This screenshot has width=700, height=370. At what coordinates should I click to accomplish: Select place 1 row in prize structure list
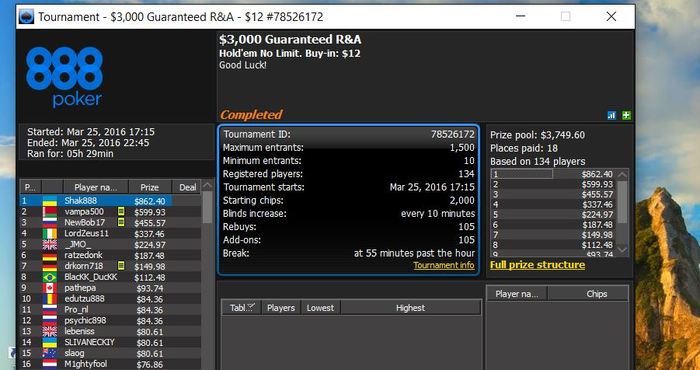[554, 174]
